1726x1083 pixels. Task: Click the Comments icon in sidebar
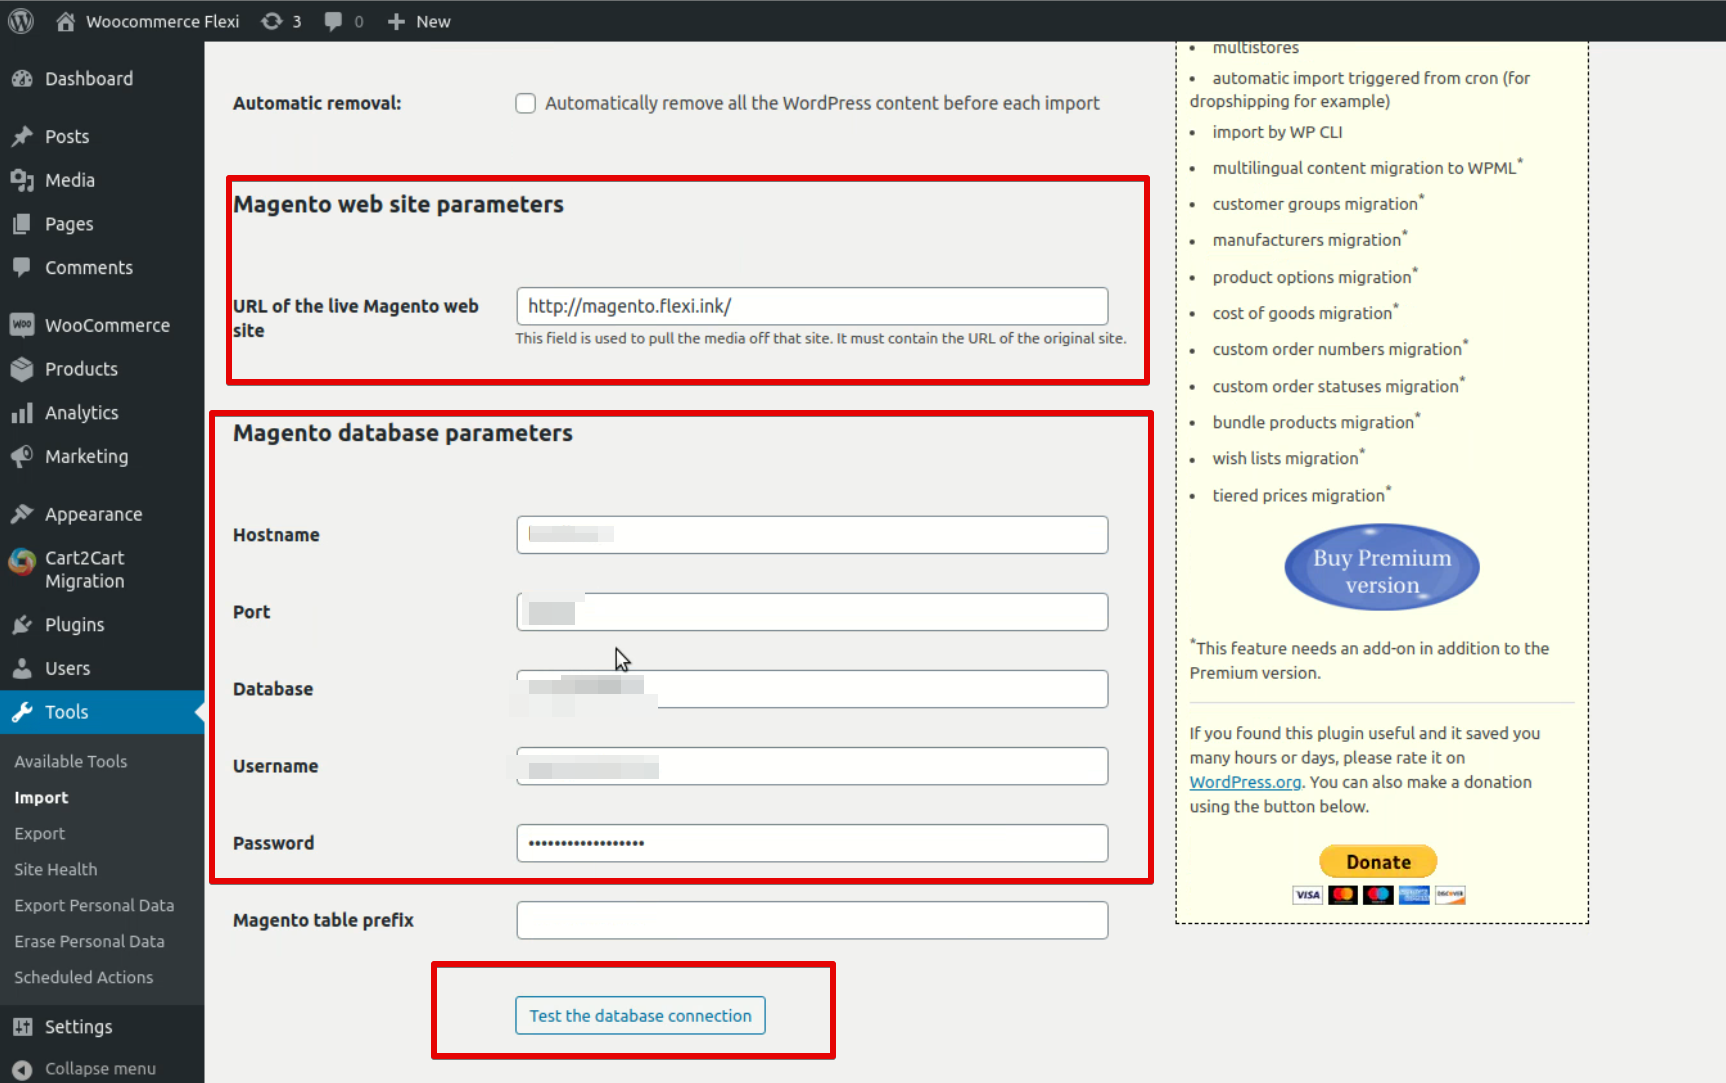coord(22,267)
